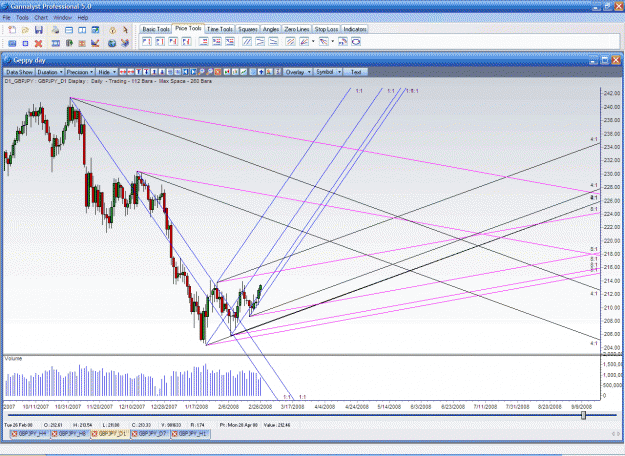The height and width of the screenshot is (456, 625).
Task: Click the globe icon in main toolbar
Action: (112, 43)
